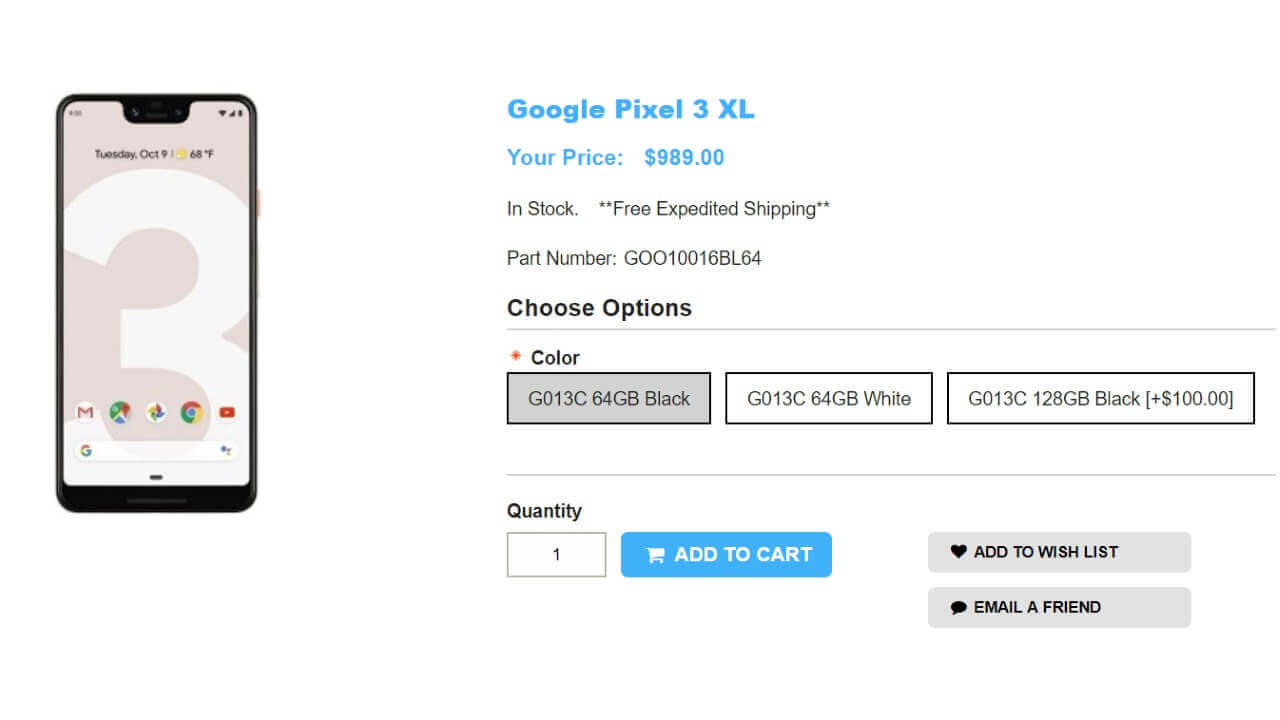This screenshot has width=1280, height=720.
Task: Click the Gmail icon on the phone screen
Action: (86, 412)
